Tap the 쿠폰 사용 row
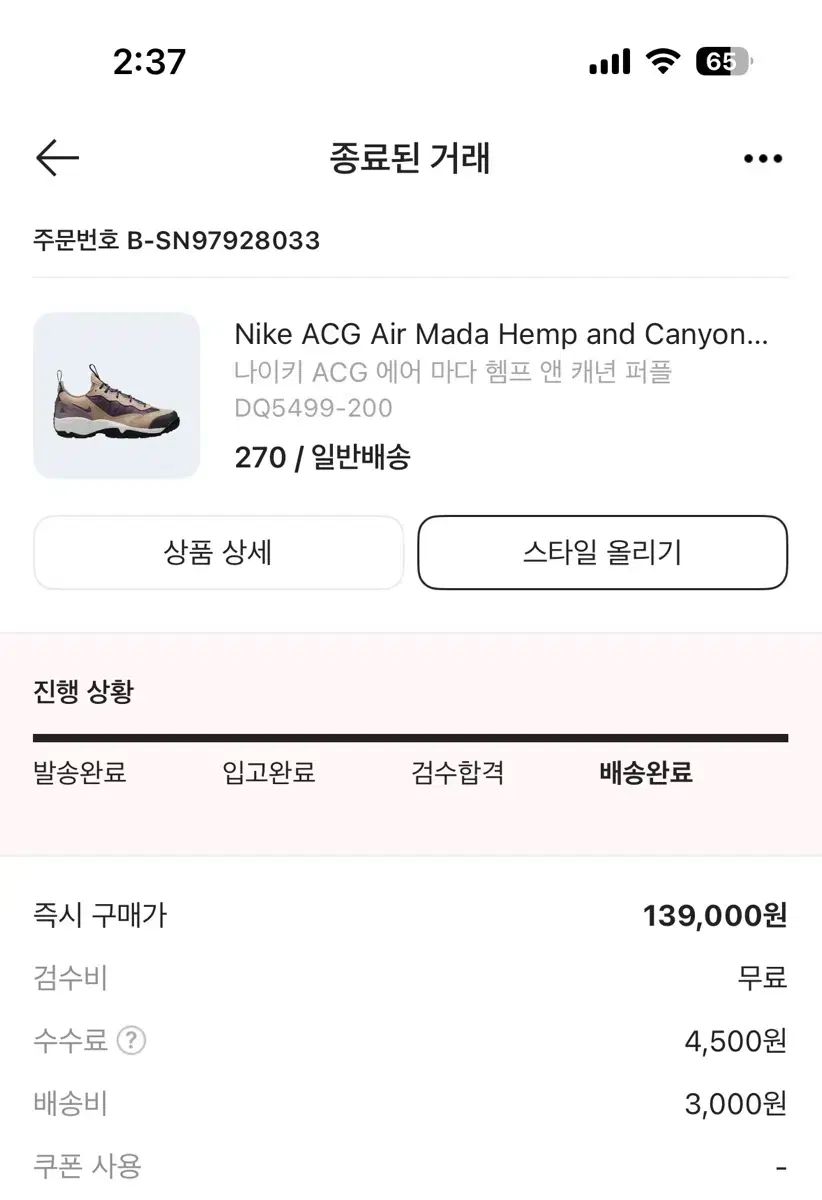822x1200 pixels. 411,1166
